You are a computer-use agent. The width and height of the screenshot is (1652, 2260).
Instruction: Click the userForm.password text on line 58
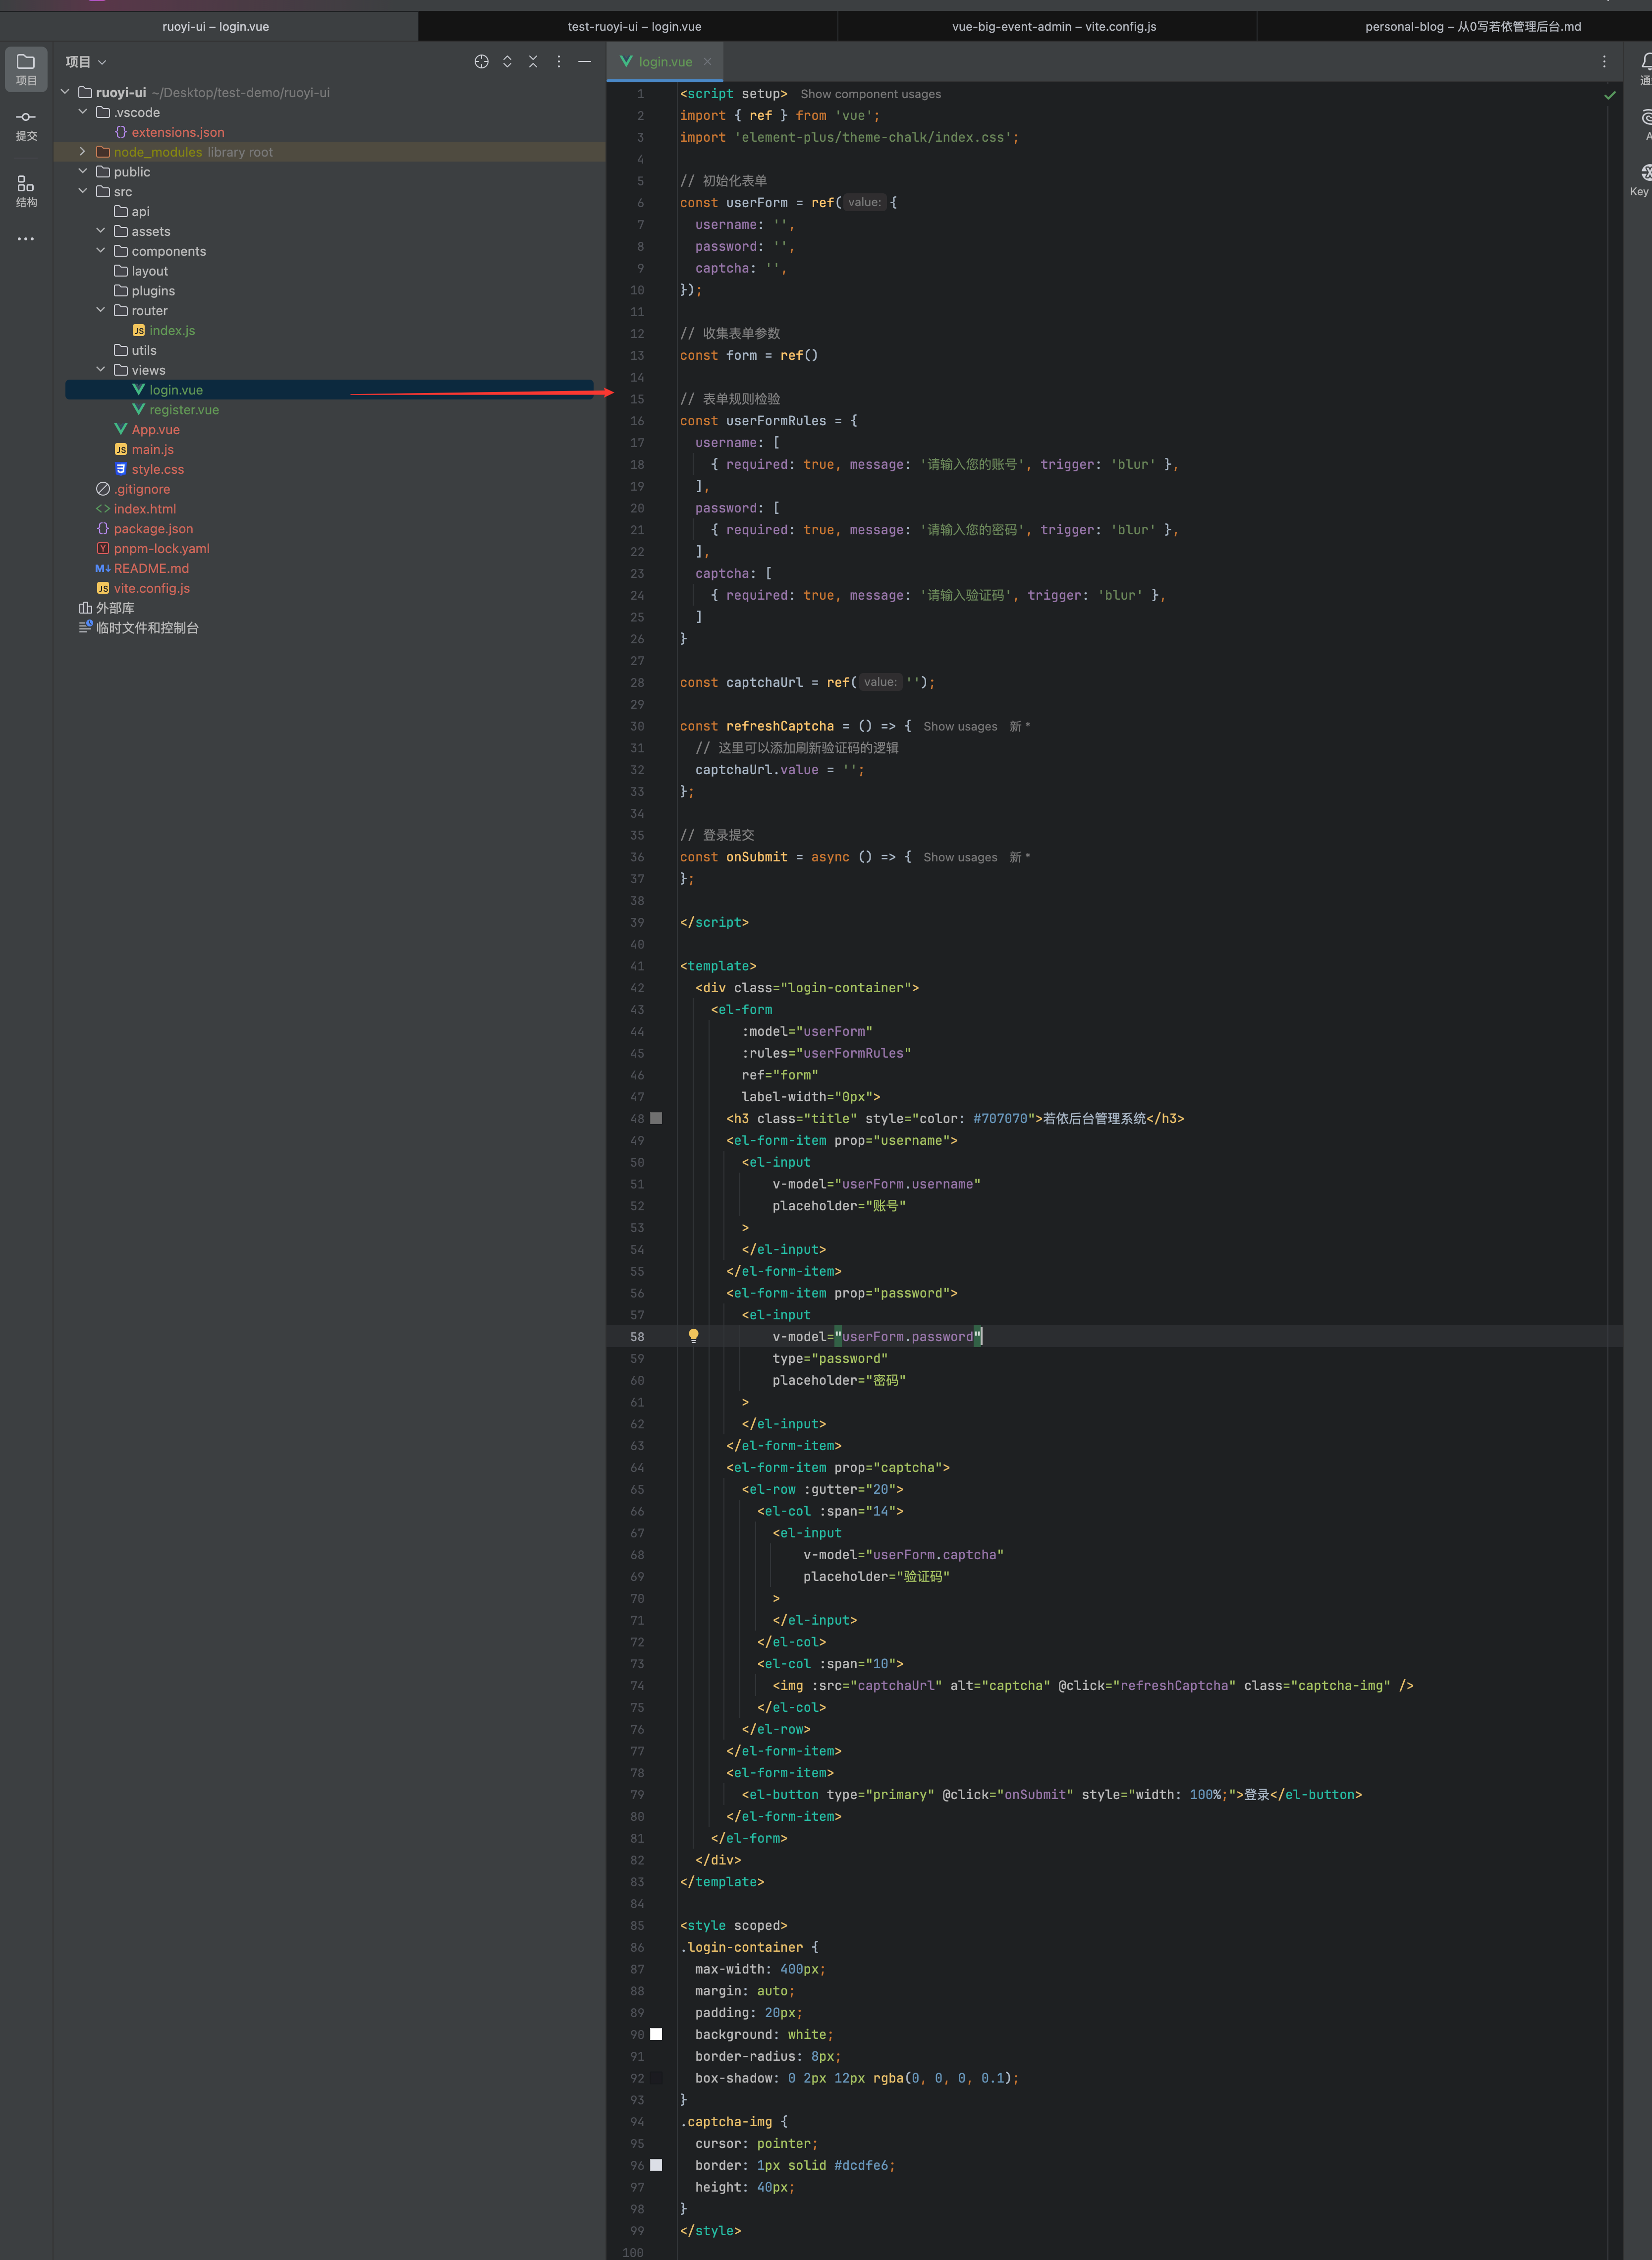[x=908, y=1337]
